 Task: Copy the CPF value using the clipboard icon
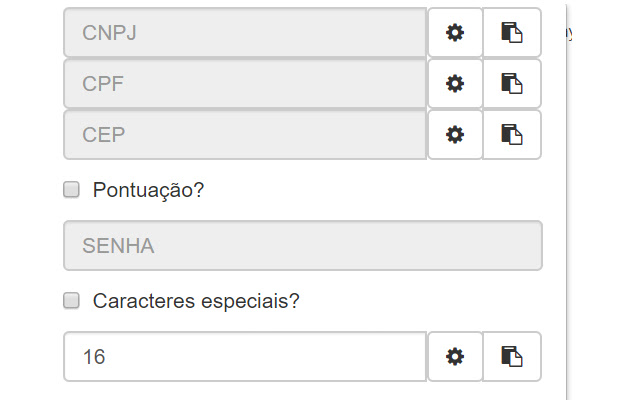click(512, 84)
